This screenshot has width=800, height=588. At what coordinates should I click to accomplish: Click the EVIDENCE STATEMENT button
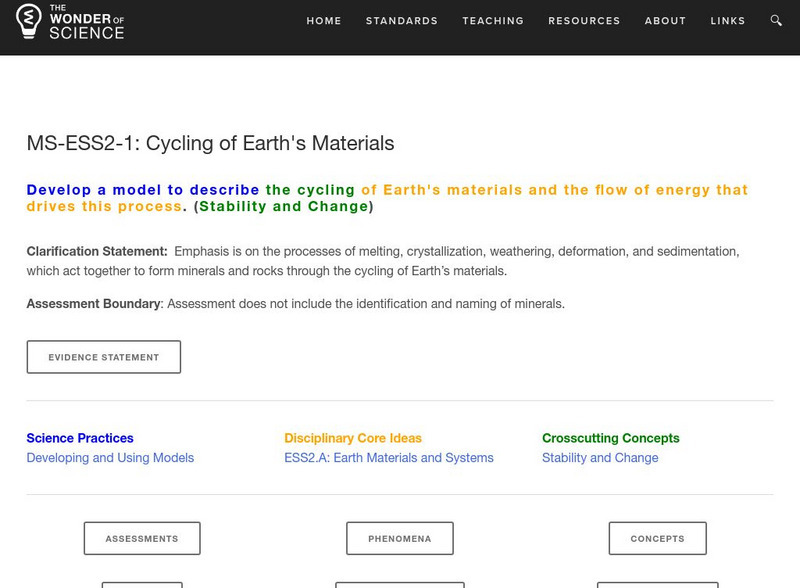tap(103, 356)
